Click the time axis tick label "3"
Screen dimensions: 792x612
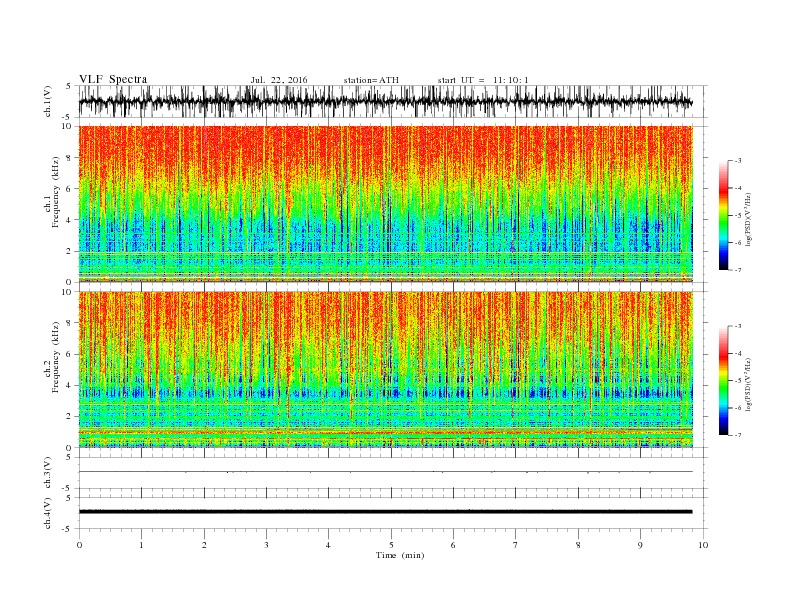click(266, 545)
